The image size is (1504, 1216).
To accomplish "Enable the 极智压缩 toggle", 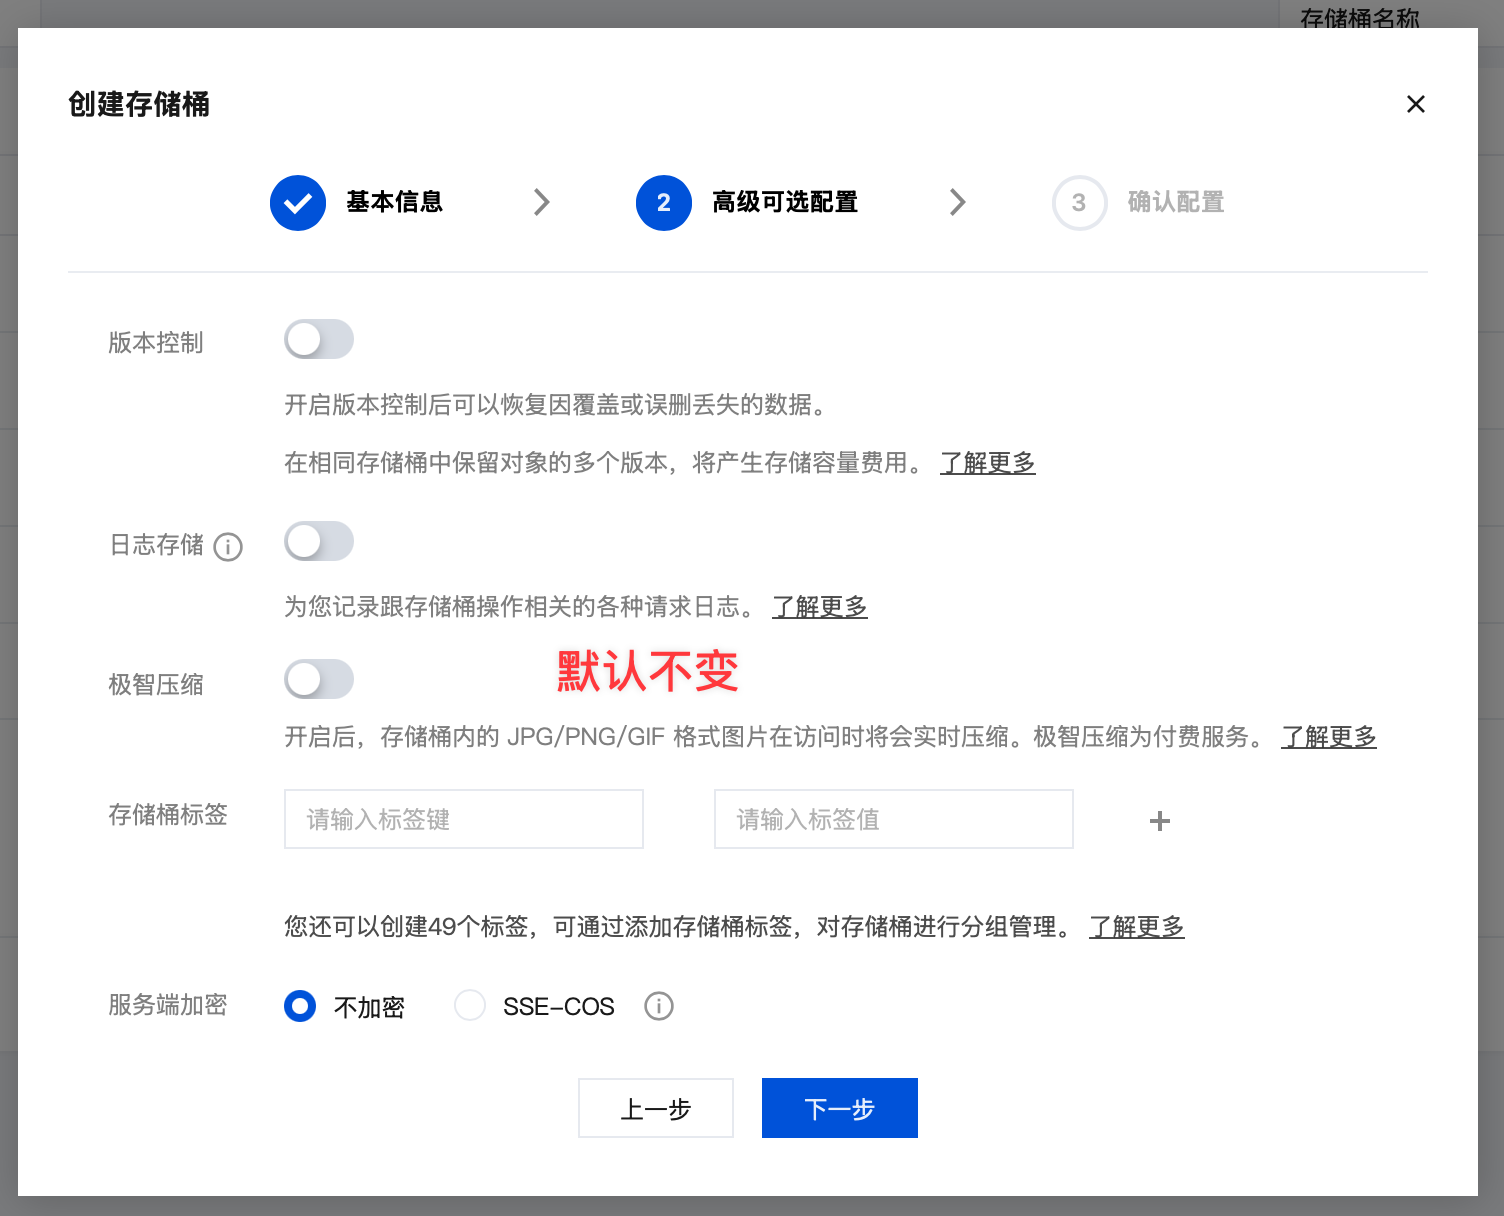I will click(318, 679).
